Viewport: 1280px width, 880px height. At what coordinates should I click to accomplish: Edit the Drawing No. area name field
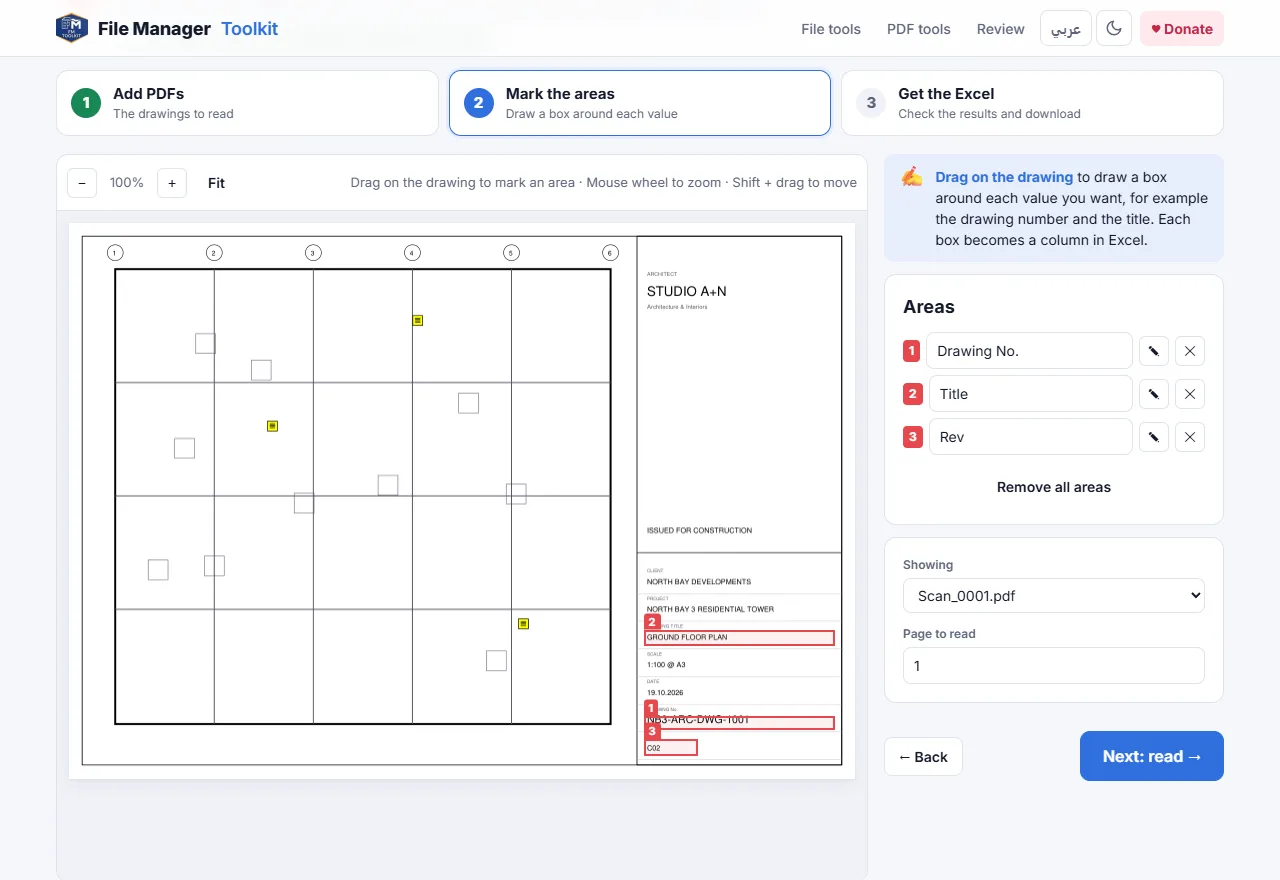(1030, 351)
